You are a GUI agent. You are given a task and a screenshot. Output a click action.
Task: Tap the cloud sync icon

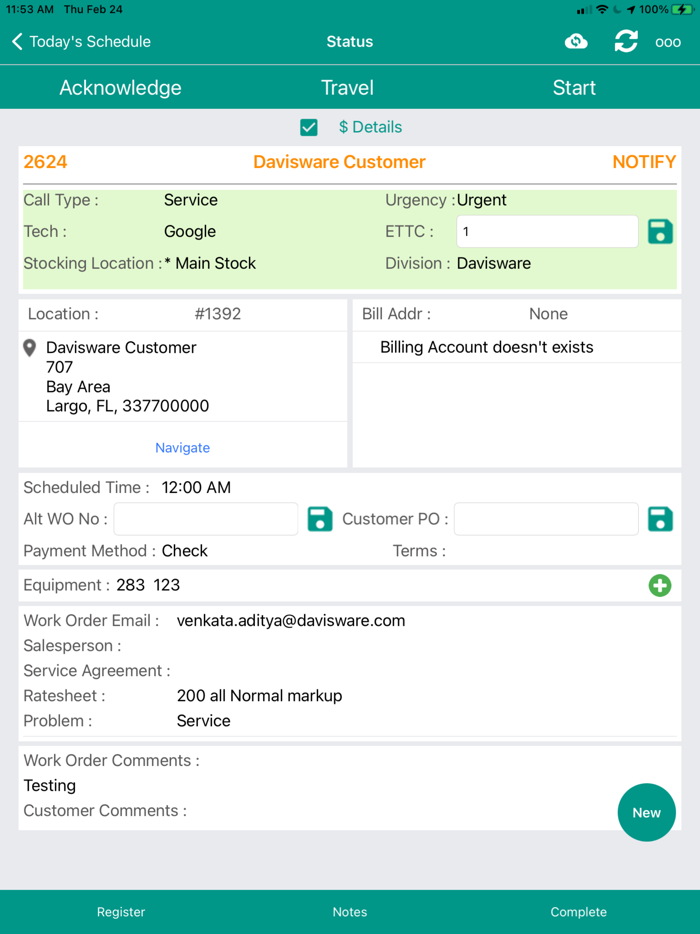pyautogui.click(x=576, y=42)
